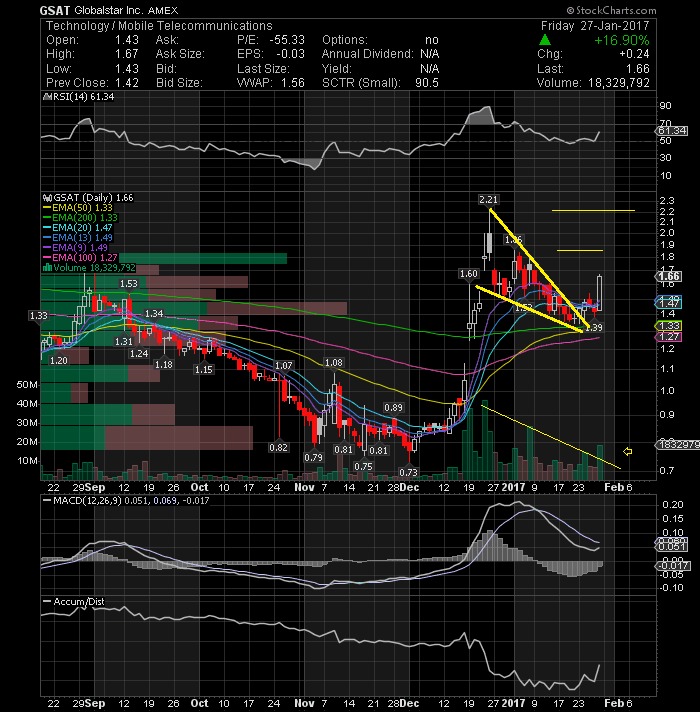
Task: Click the 0.75 price label
Action: (x=363, y=466)
